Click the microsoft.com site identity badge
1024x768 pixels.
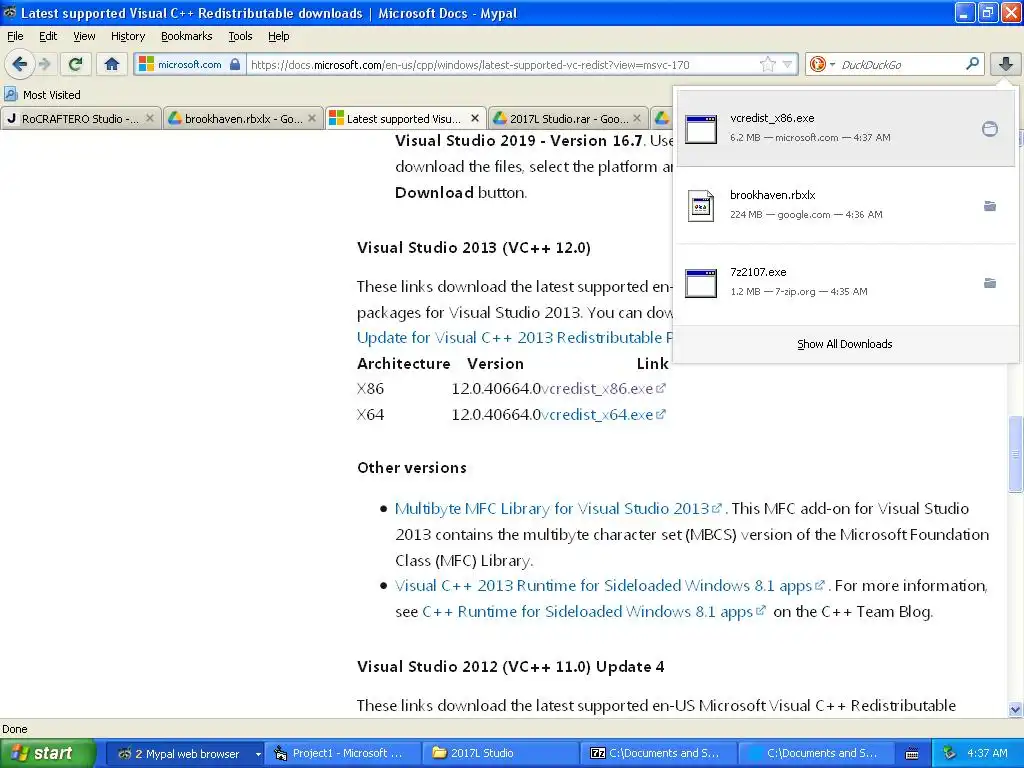190,64
